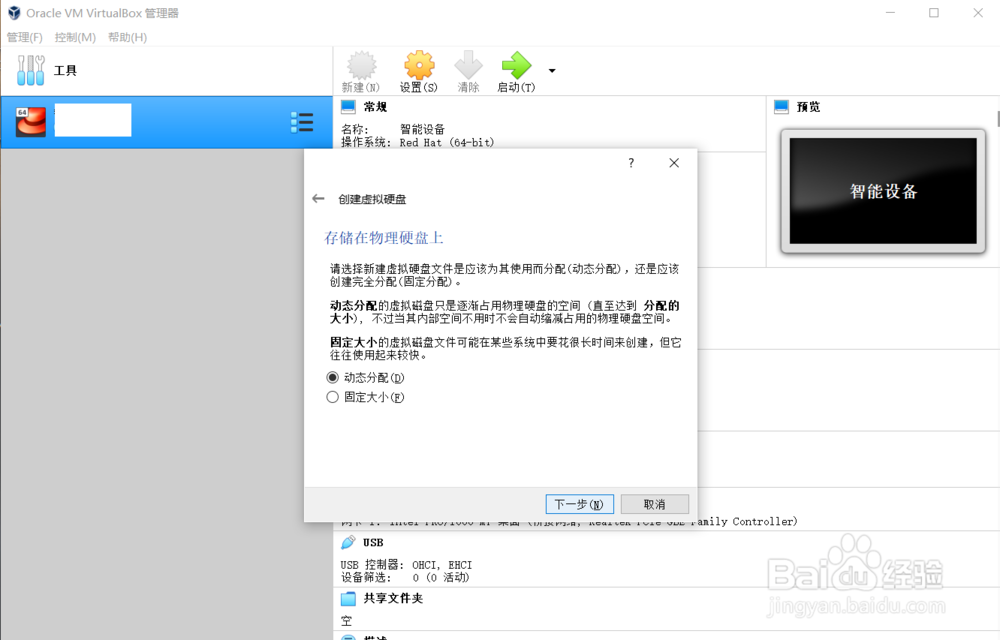The width and height of the screenshot is (1000, 640).
Task: Close the VirtualBox Manager window
Action: (x=978, y=13)
